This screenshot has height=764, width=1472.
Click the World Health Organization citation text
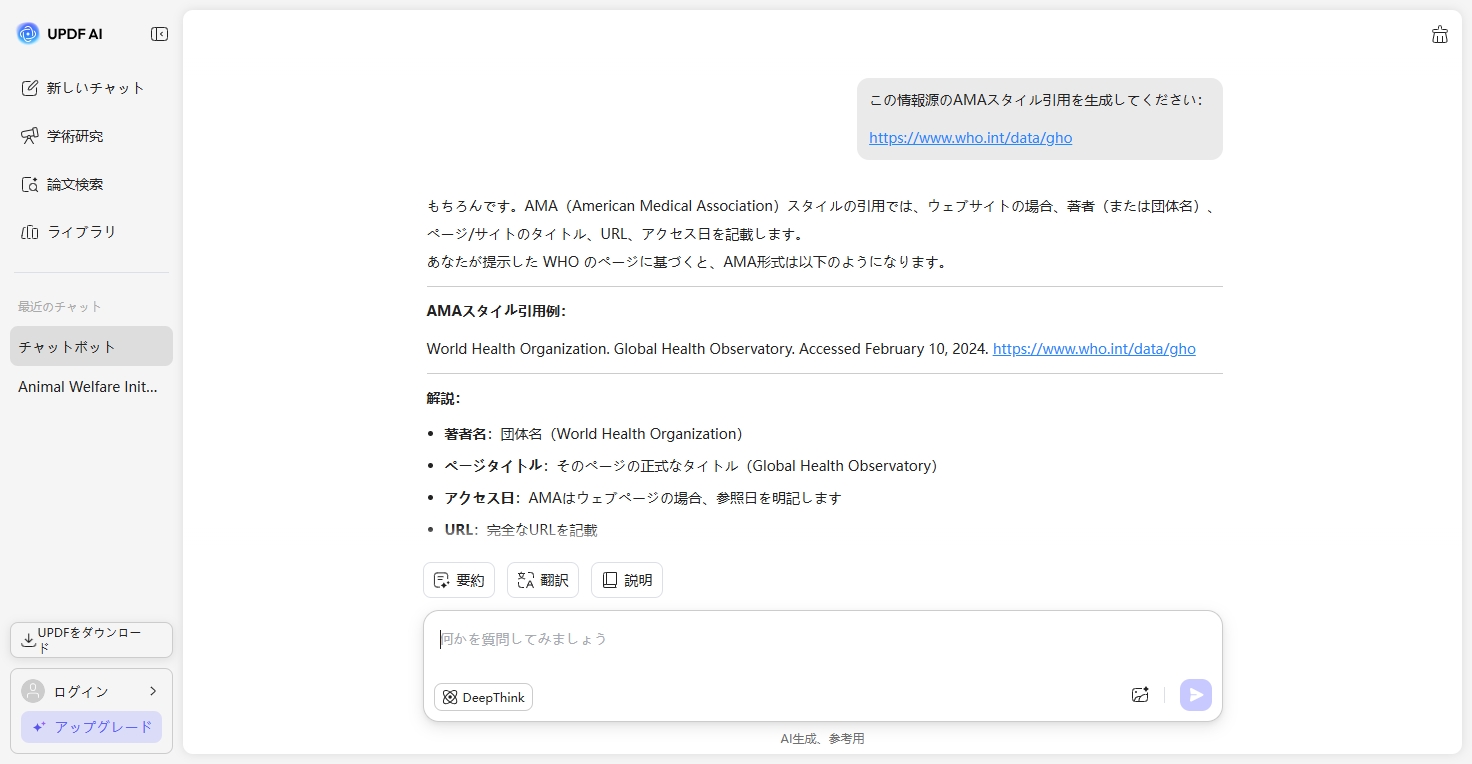tap(708, 349)
